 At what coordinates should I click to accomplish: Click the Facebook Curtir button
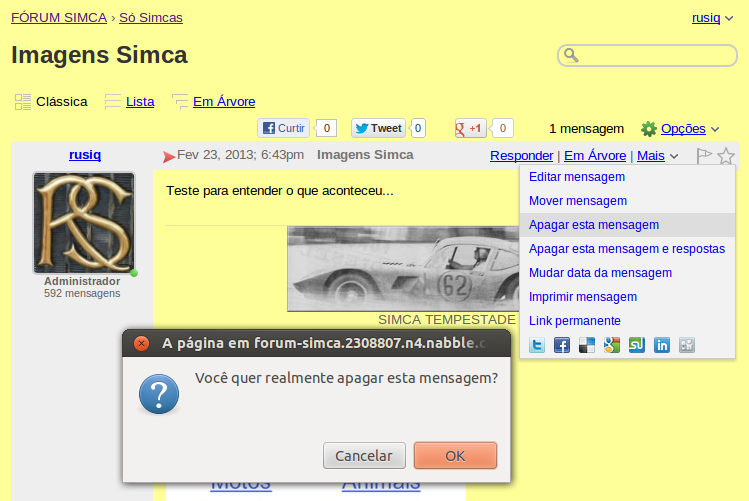click(x=283, y=128)
